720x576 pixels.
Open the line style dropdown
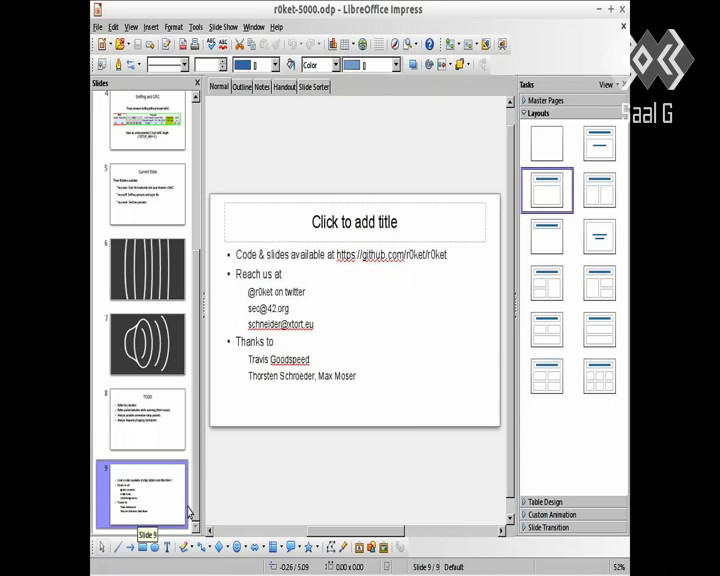tap(184, 65)
